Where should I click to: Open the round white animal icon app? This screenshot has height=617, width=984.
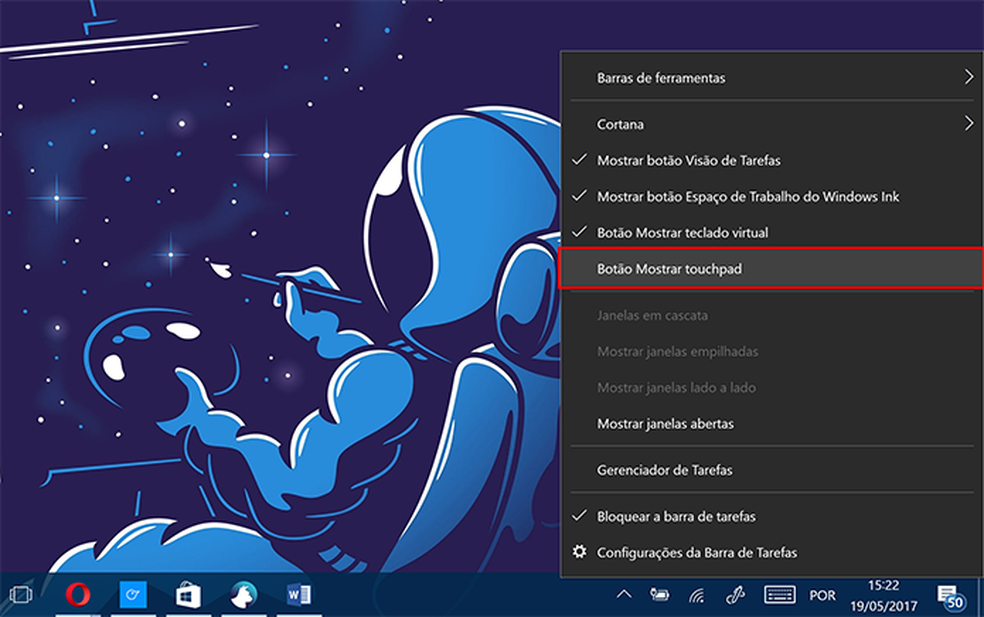pyautogui.click(x=243, y=594)
